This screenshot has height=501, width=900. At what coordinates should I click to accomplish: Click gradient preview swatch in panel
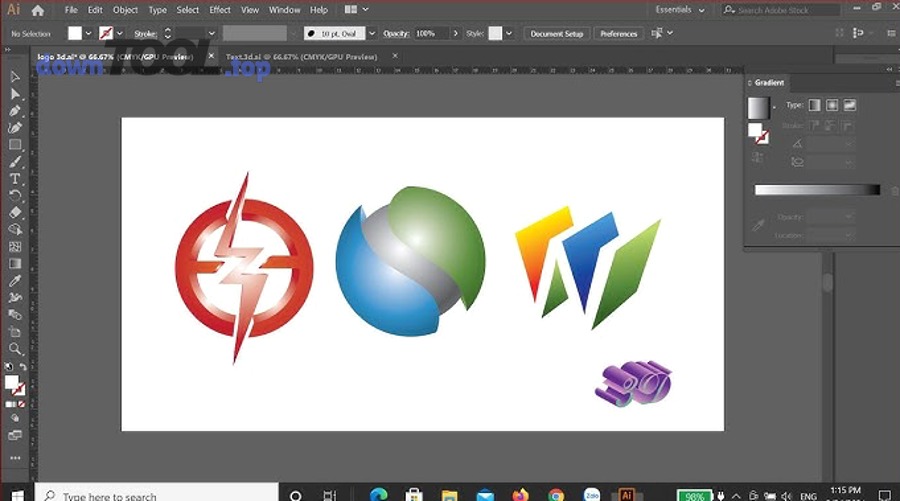tap(758, 108)
